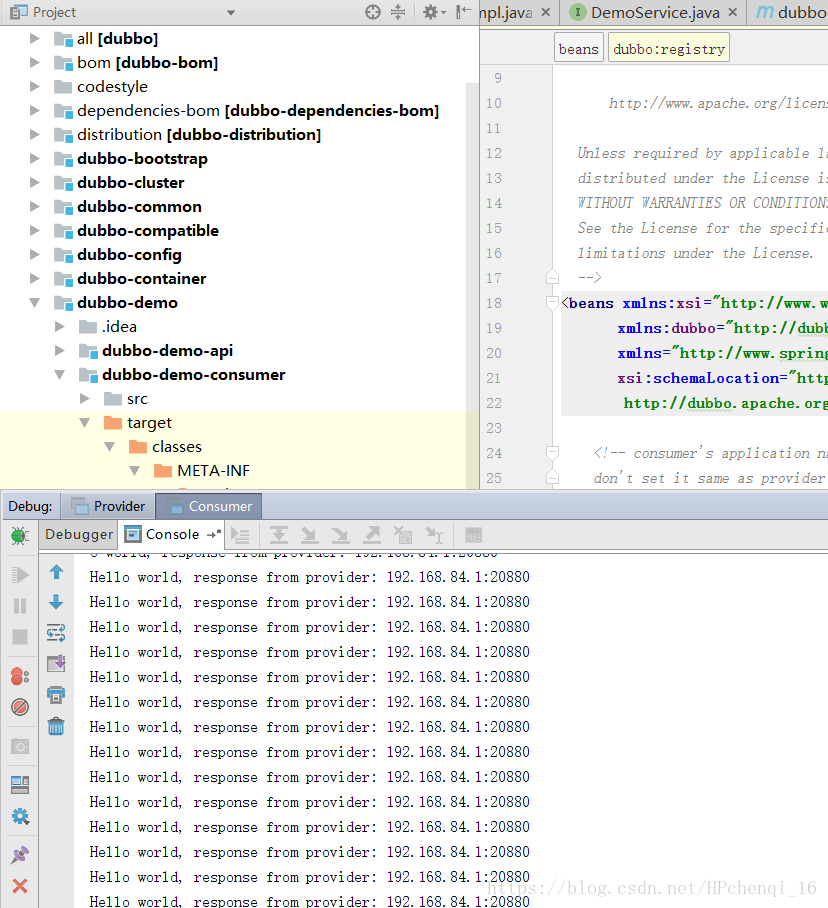Screen dimensions: 828x908
Task: Select dubbo-demo-api tree item
Action: pyautogui.click(x=167, y=350)
